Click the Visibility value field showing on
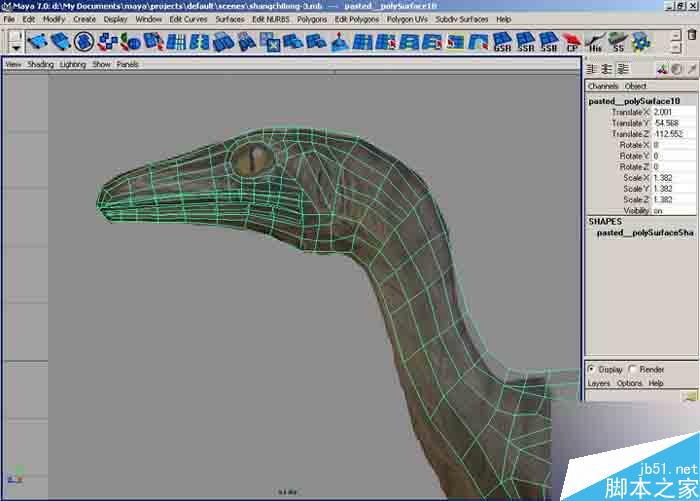 674,210
